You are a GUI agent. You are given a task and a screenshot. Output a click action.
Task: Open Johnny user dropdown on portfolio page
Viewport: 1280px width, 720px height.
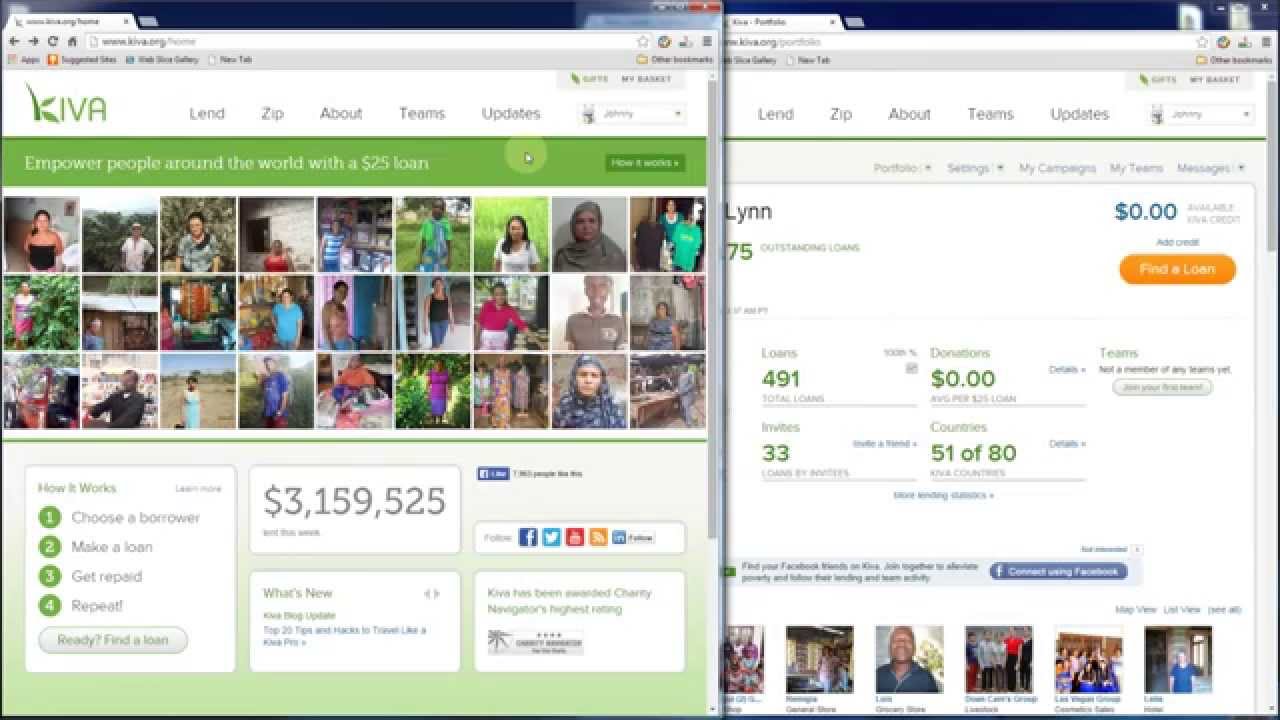pos(1200,115)
